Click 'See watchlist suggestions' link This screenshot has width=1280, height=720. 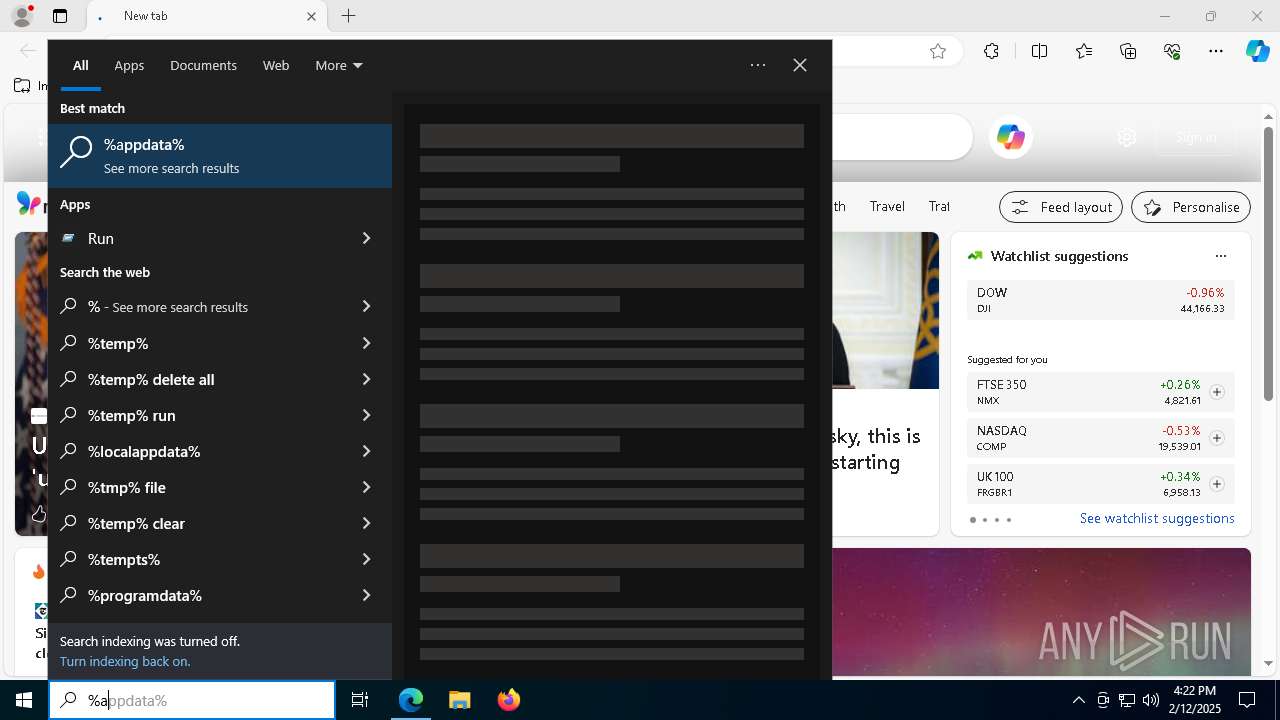1157,518
